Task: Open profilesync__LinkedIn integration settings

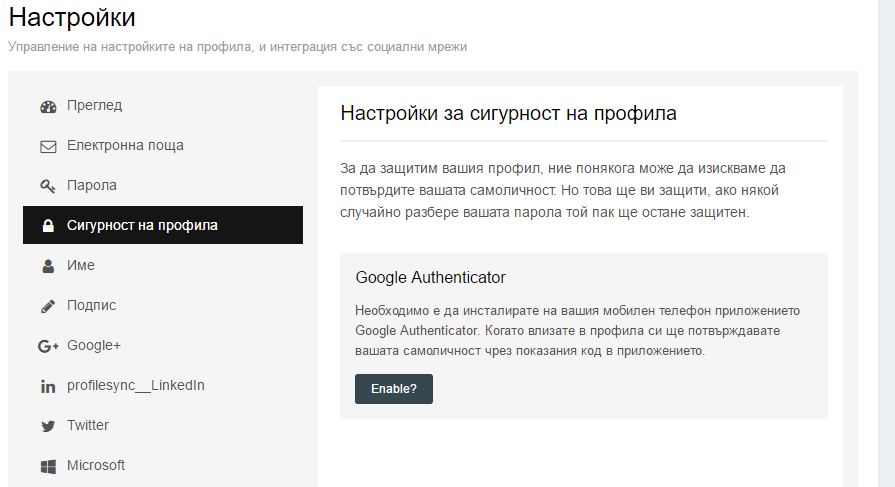Action: coord(163,385)
